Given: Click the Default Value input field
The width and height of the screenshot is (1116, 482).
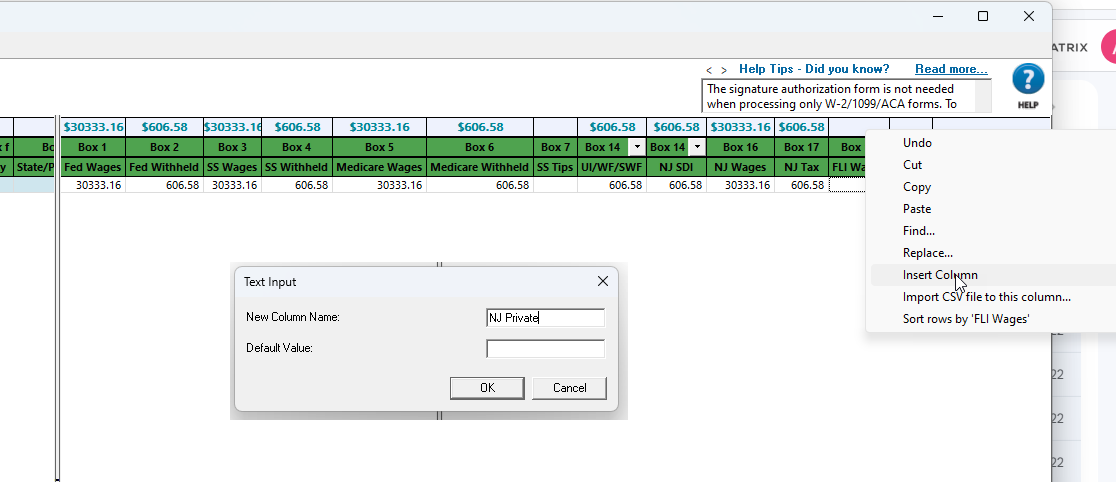Looking at the screenshot, I should point(545,349).
